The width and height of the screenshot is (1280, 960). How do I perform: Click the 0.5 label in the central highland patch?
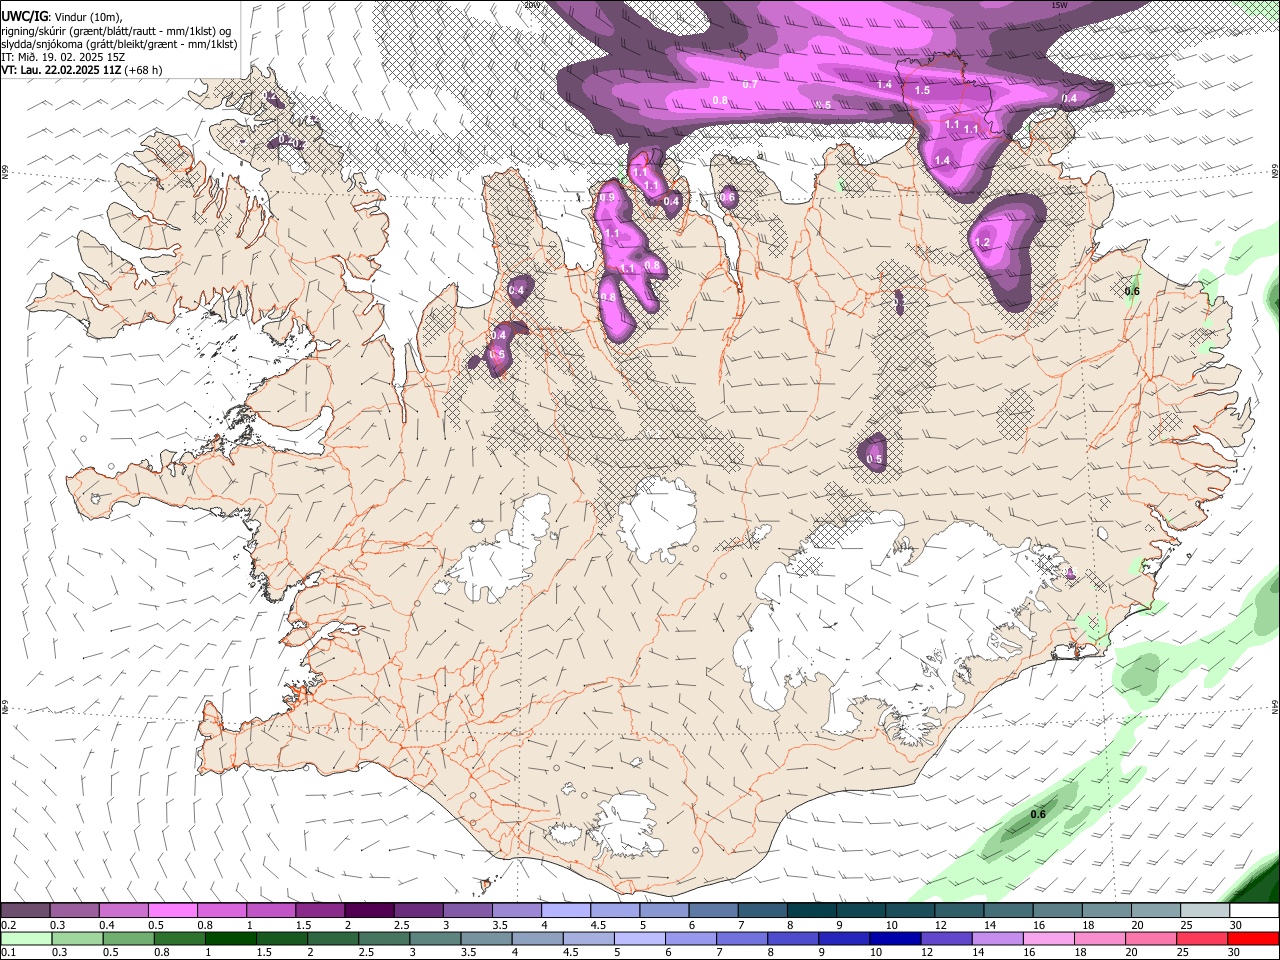[874, 460]
